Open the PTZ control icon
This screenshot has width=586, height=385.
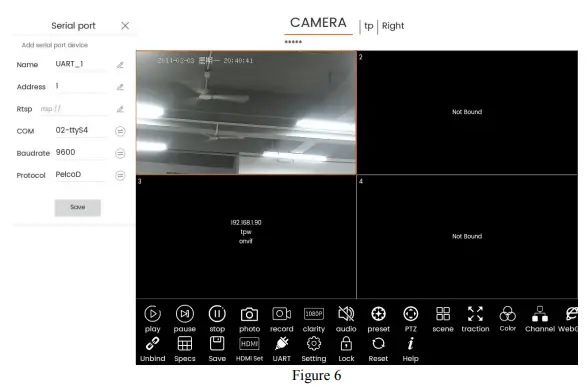point(410,314)
